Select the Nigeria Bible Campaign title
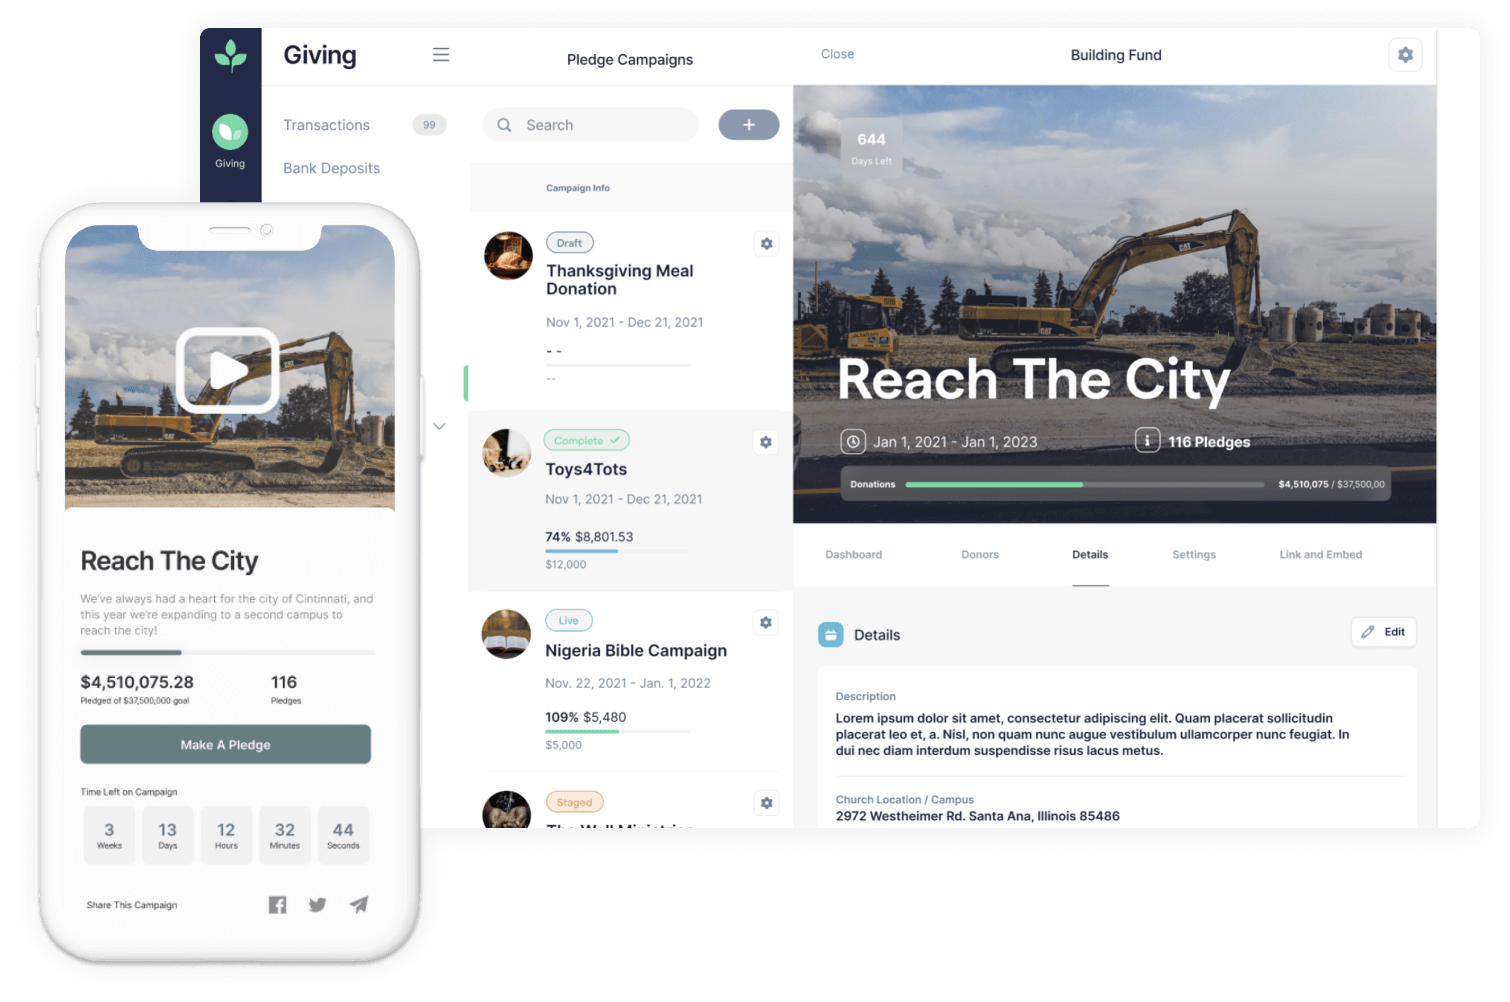The image size is (1510, 1002). click(x=636, y=651)
